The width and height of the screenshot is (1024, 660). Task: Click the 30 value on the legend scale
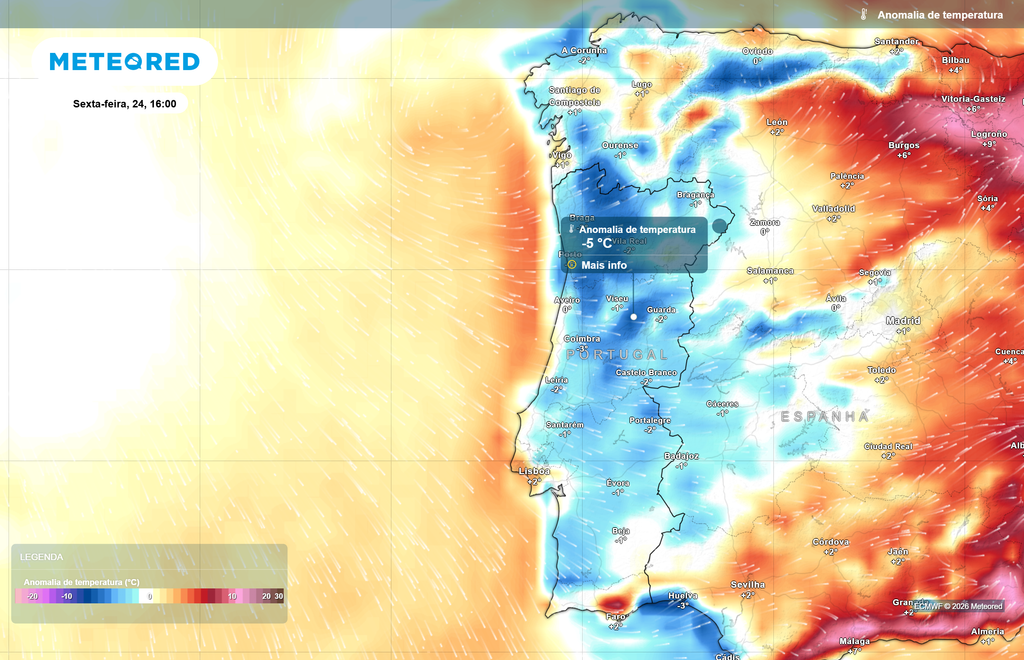279,596
